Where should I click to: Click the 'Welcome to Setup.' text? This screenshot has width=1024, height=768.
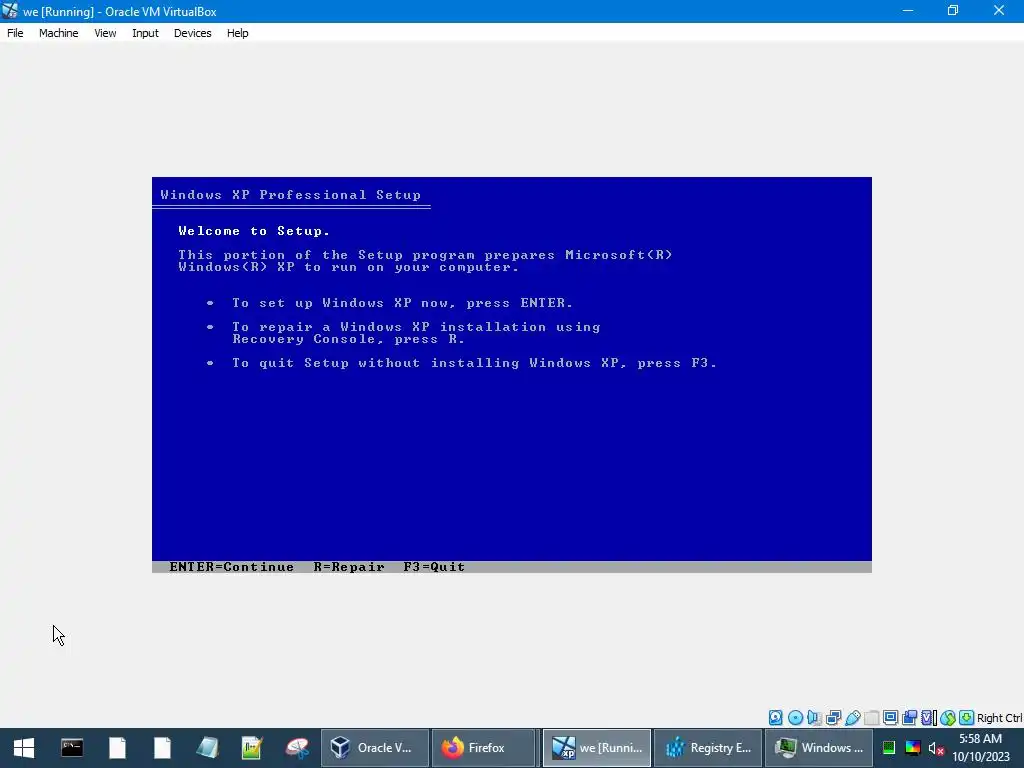254,231
